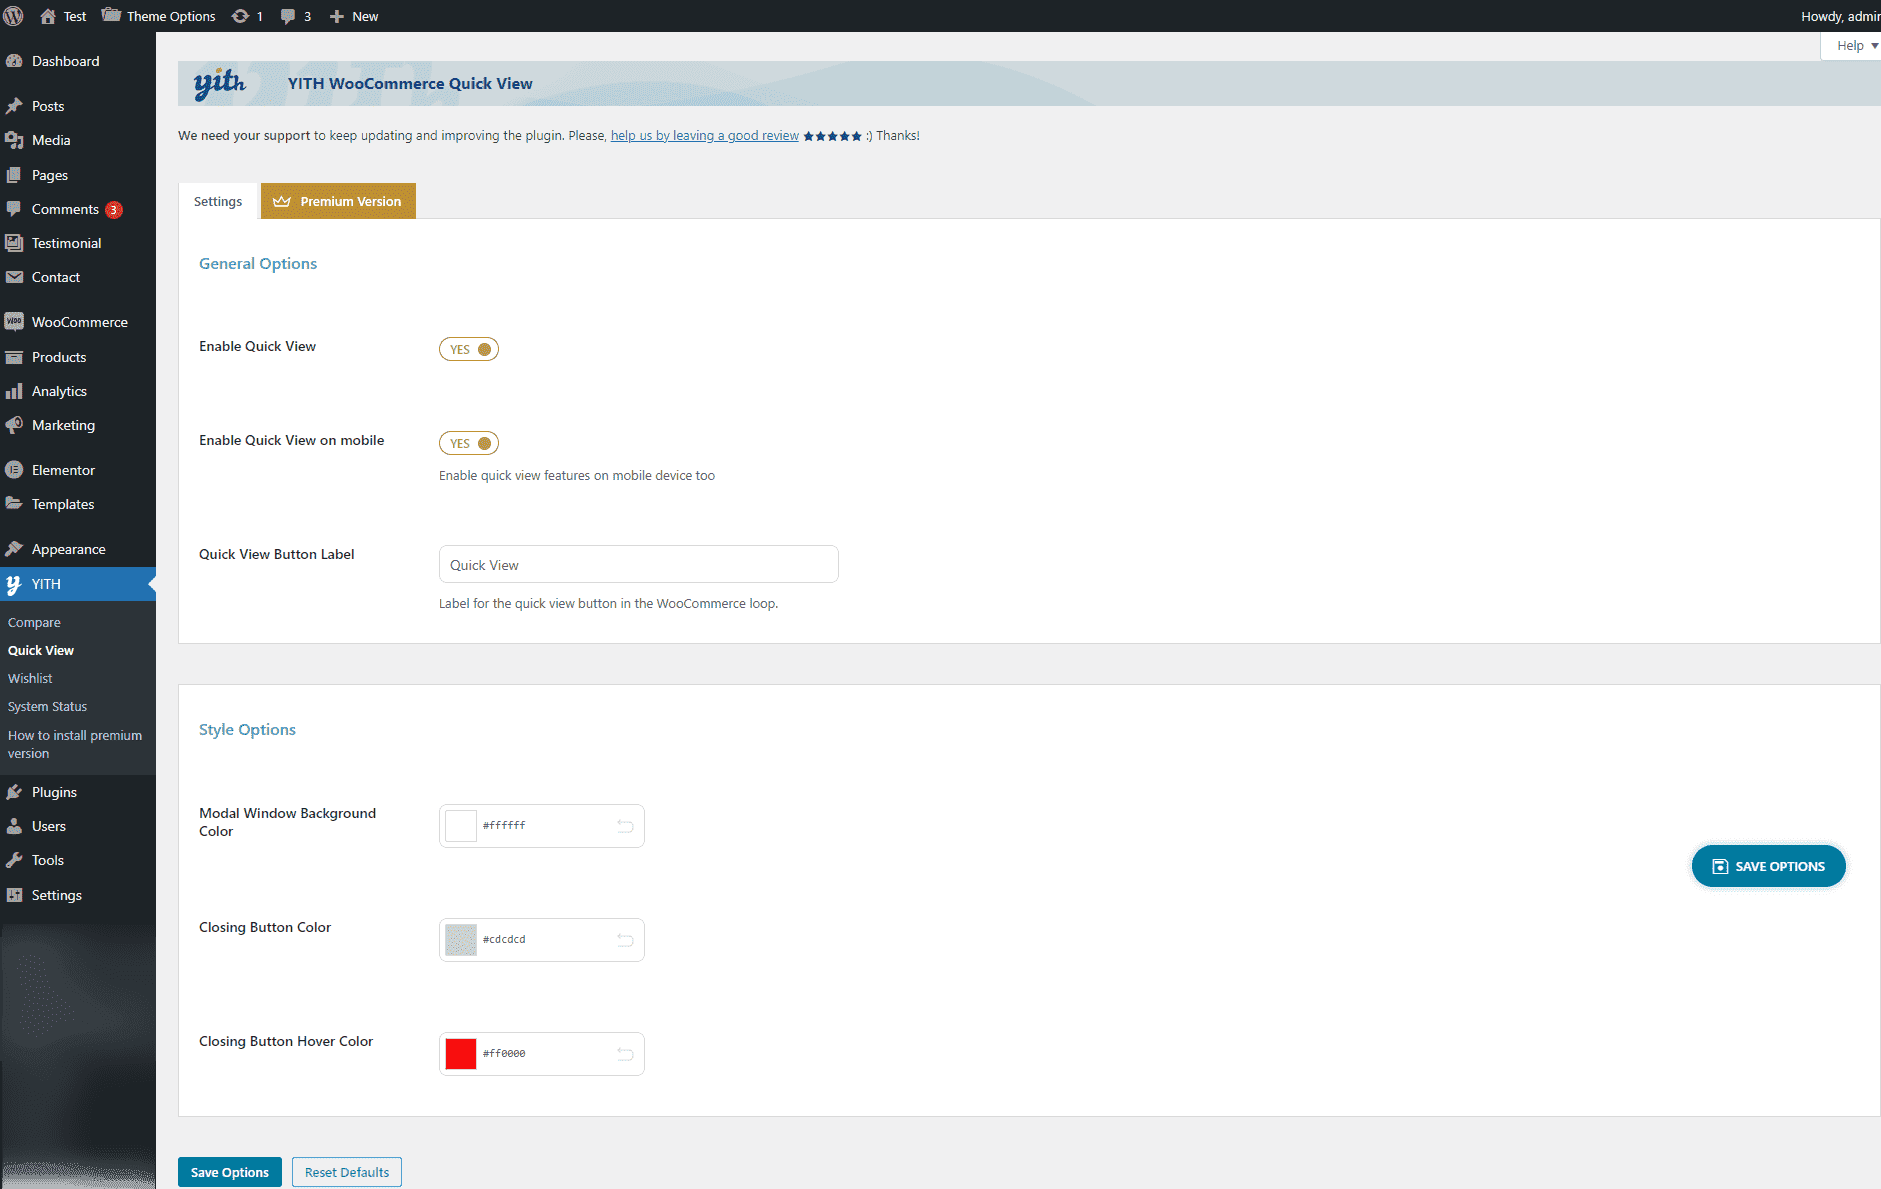Viewport: 1881px width, 1189px height.
Task: Open the WooCommerce sidebar menu
Action: click(79, 322)
